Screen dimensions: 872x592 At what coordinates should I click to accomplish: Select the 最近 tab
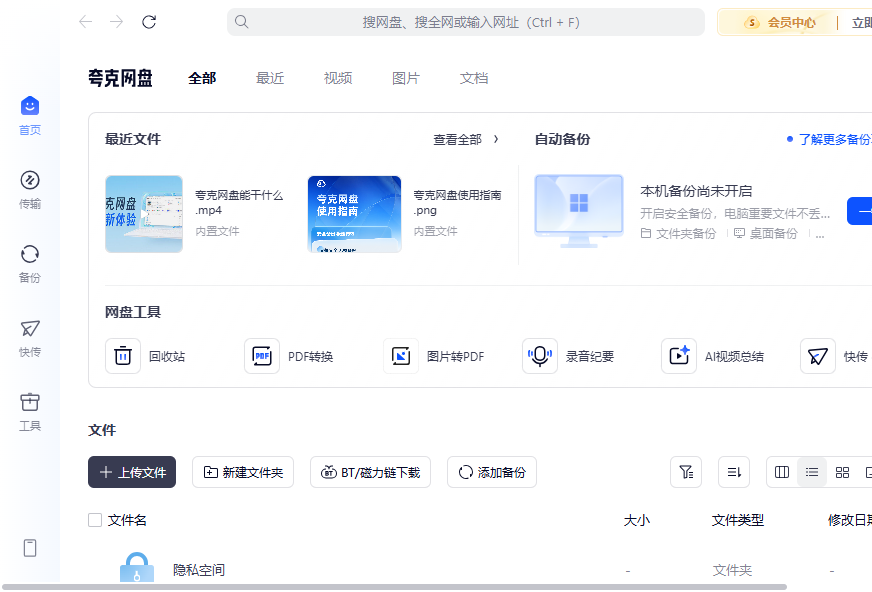pos(270,78)
